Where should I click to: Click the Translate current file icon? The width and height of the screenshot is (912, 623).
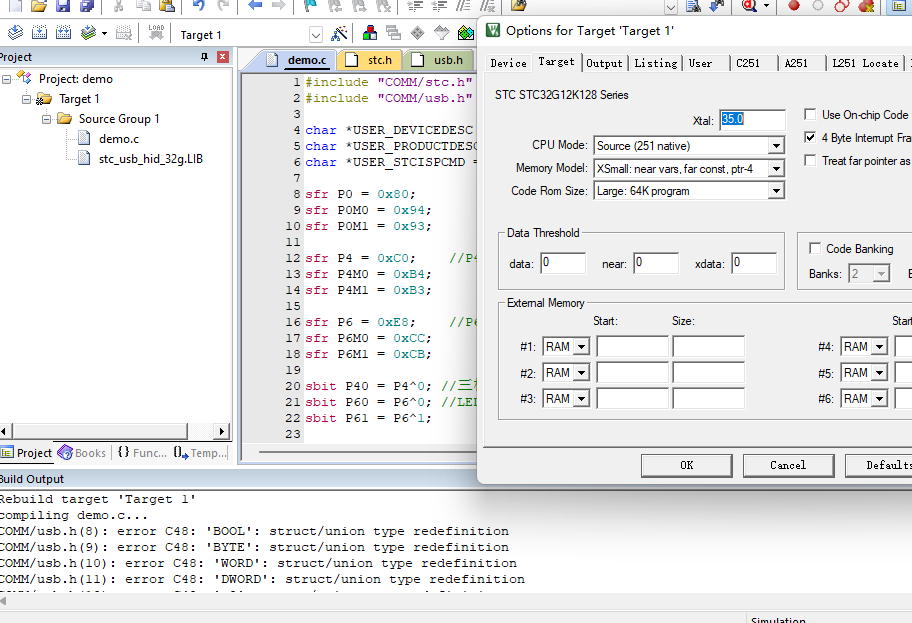[x=16, y=33]
